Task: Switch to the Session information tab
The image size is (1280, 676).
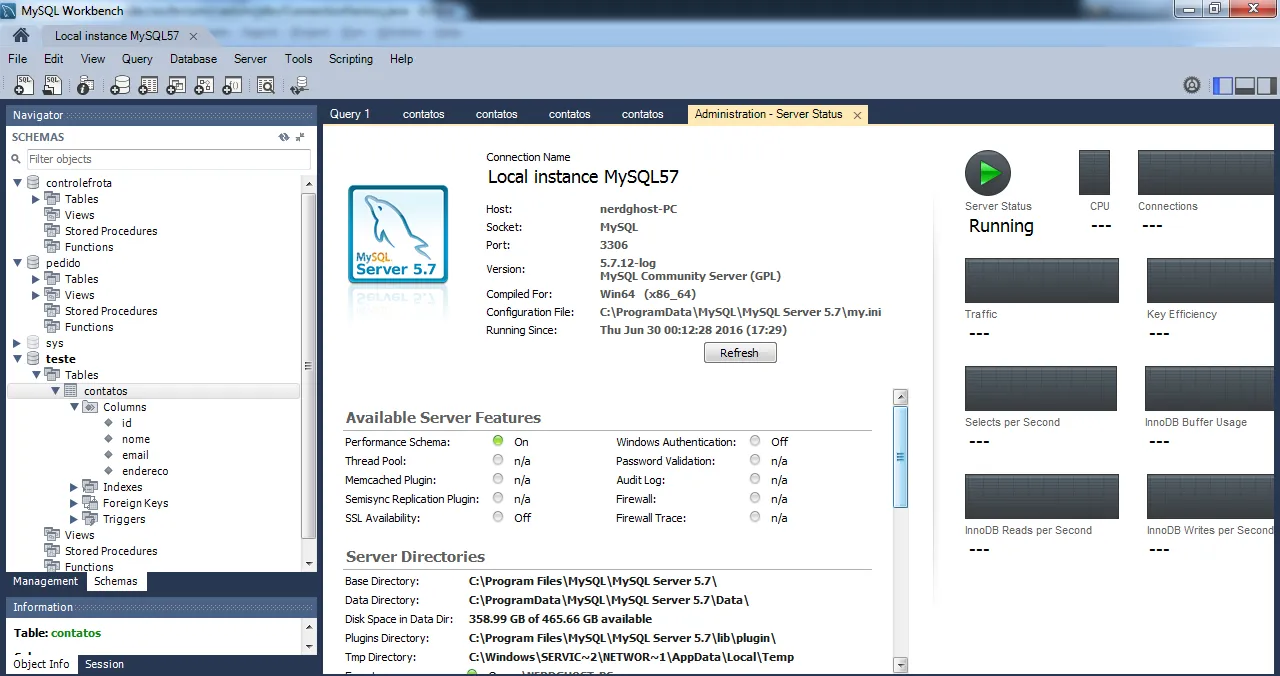Action: pyautogui.click(x=104, y=664)
